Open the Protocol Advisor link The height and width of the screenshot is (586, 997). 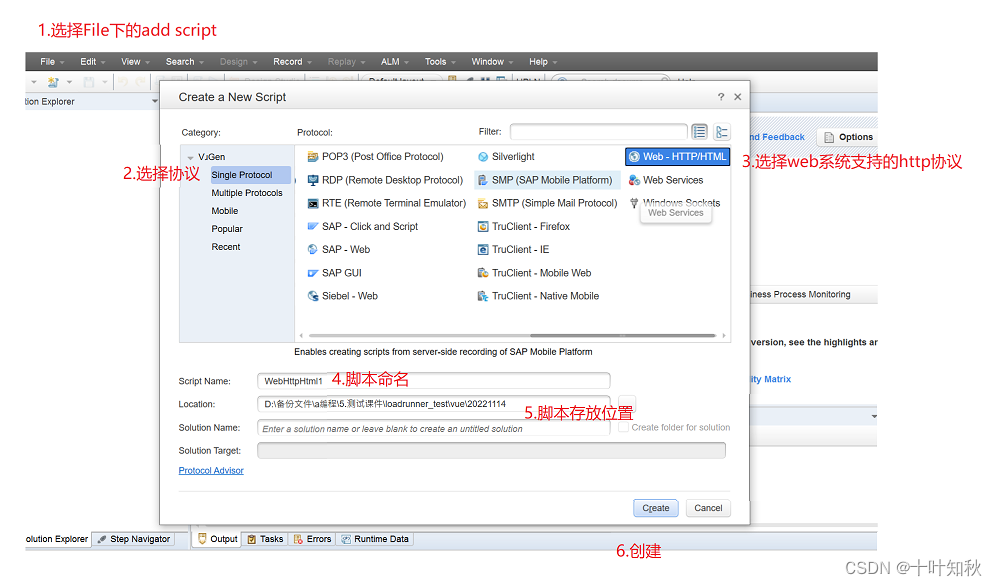[211, 470]
